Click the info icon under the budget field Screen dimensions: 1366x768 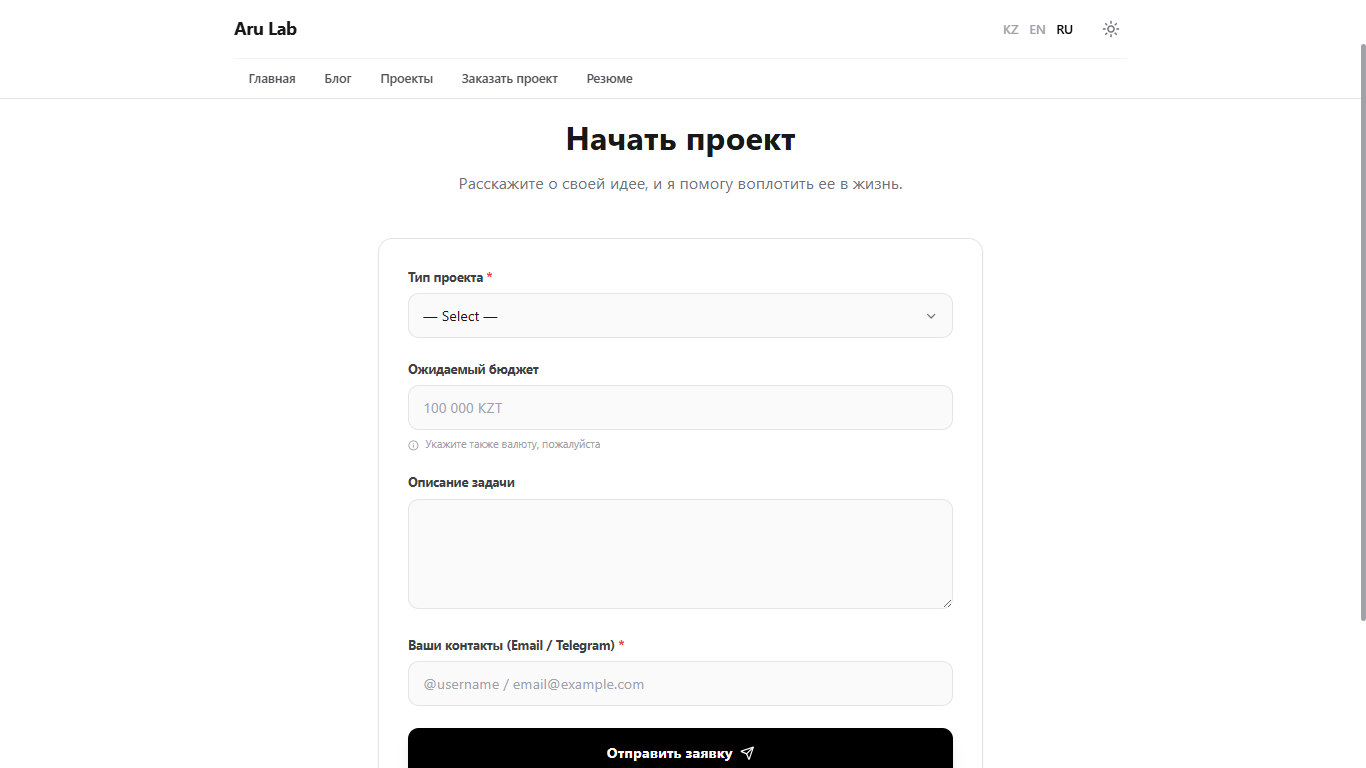tap(413, 445)
